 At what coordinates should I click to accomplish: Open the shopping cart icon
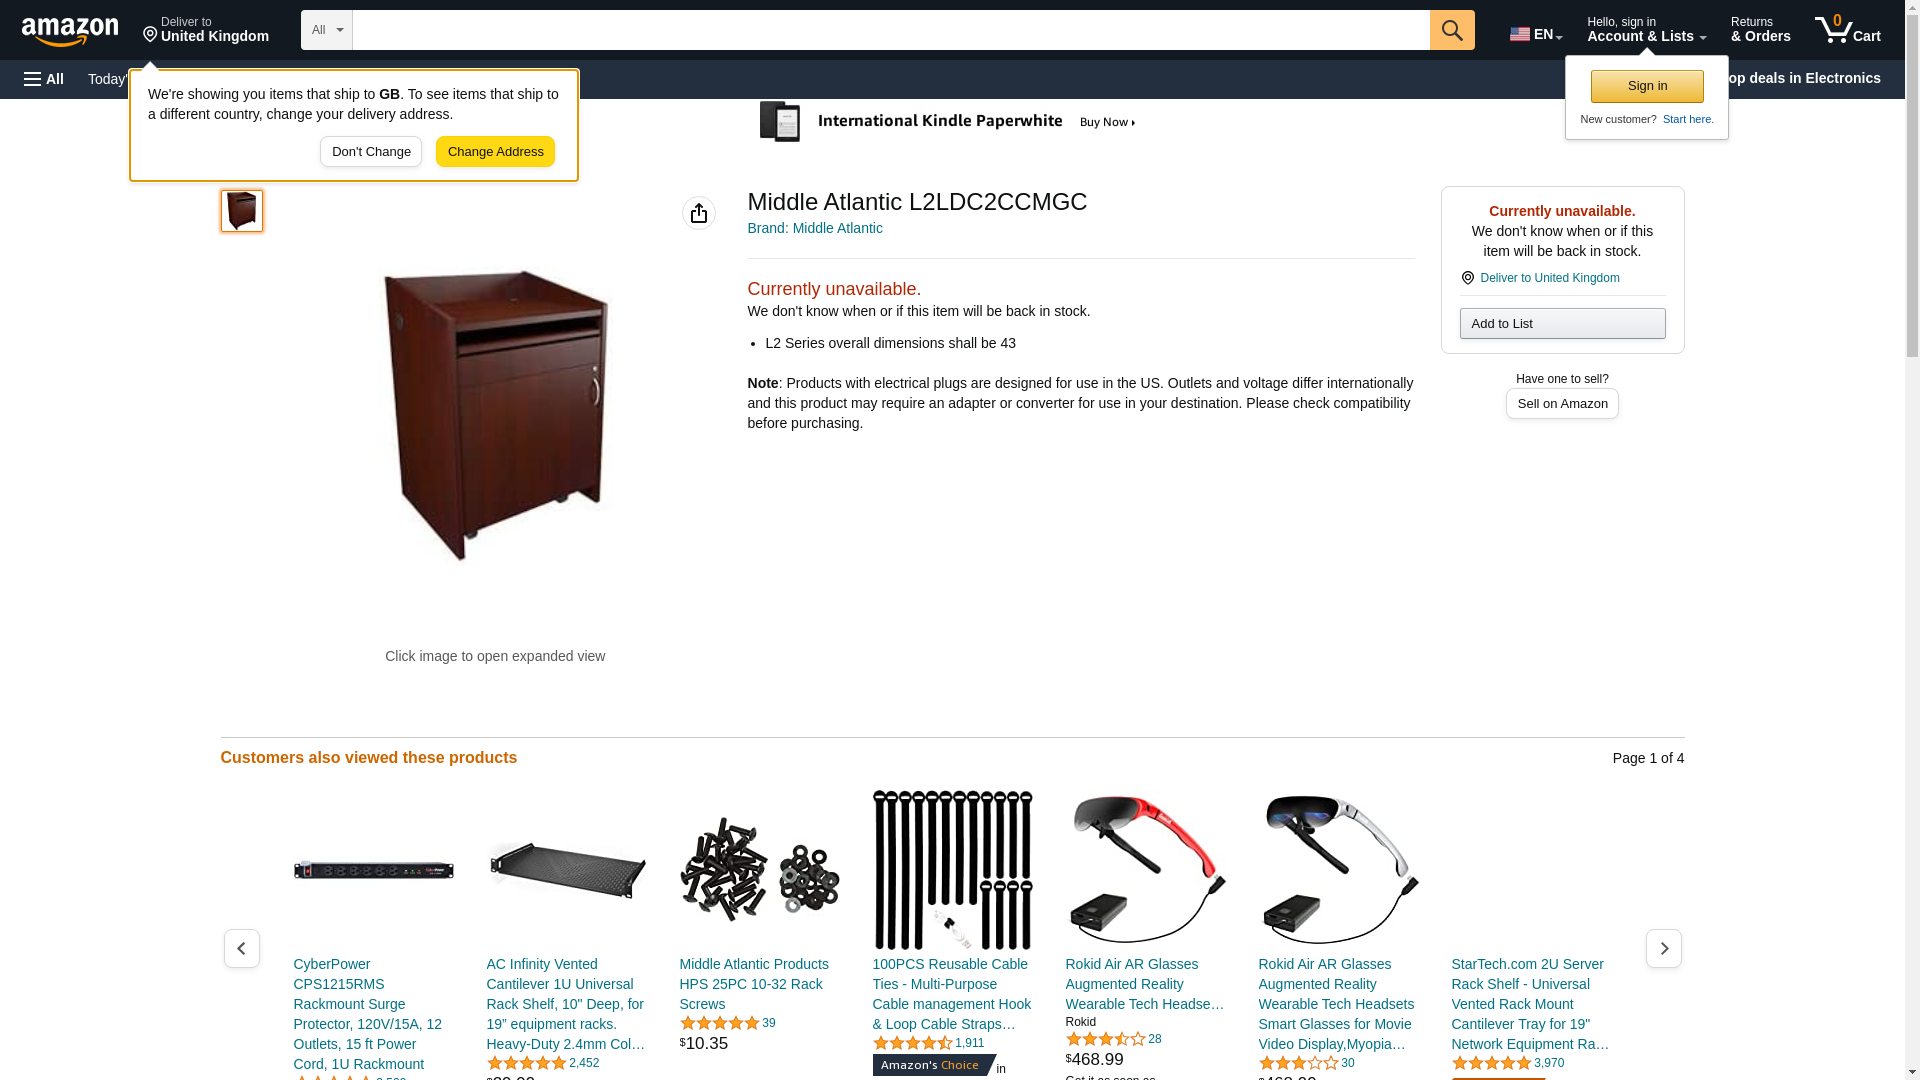(x=1848, y=30)
